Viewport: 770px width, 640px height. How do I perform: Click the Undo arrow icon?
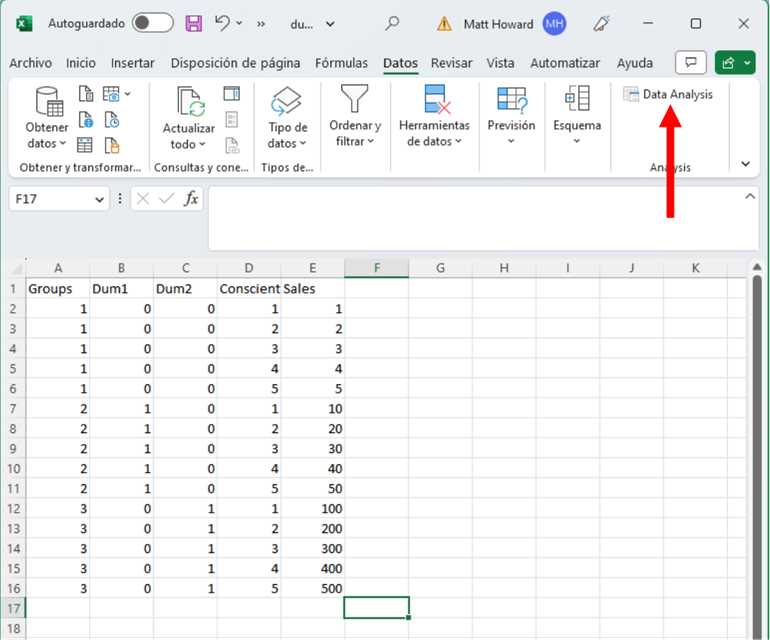(x=222, y=23)
